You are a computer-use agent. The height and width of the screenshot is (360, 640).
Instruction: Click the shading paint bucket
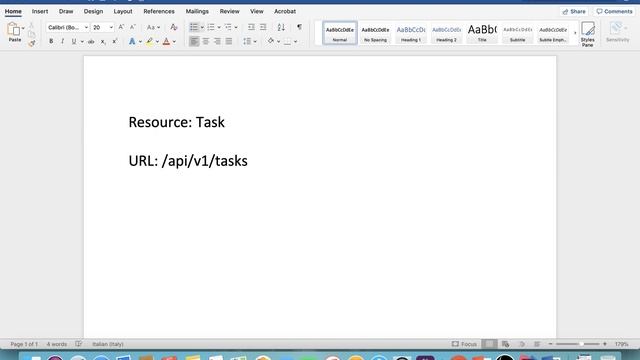(x=271, y=41)
